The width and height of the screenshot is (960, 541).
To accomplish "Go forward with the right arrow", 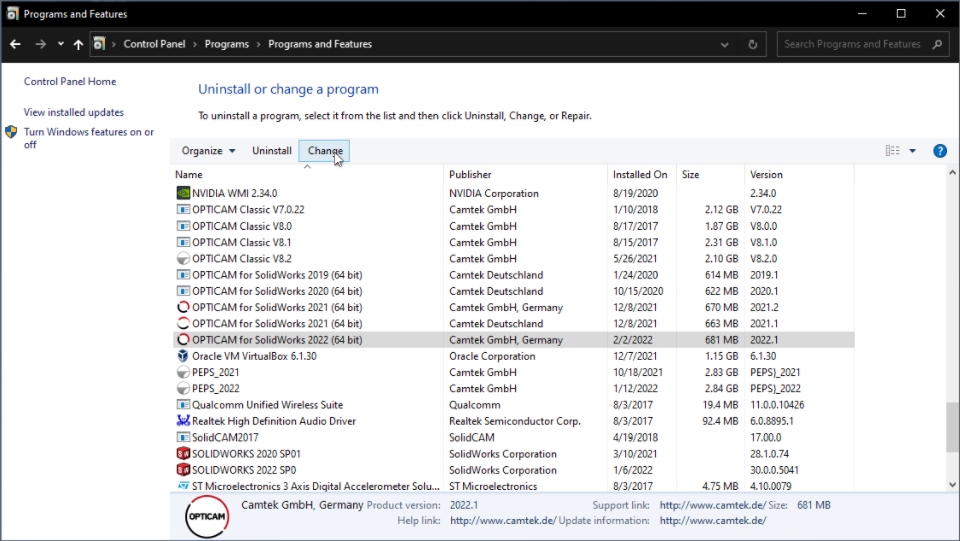I will coord(40,44).
